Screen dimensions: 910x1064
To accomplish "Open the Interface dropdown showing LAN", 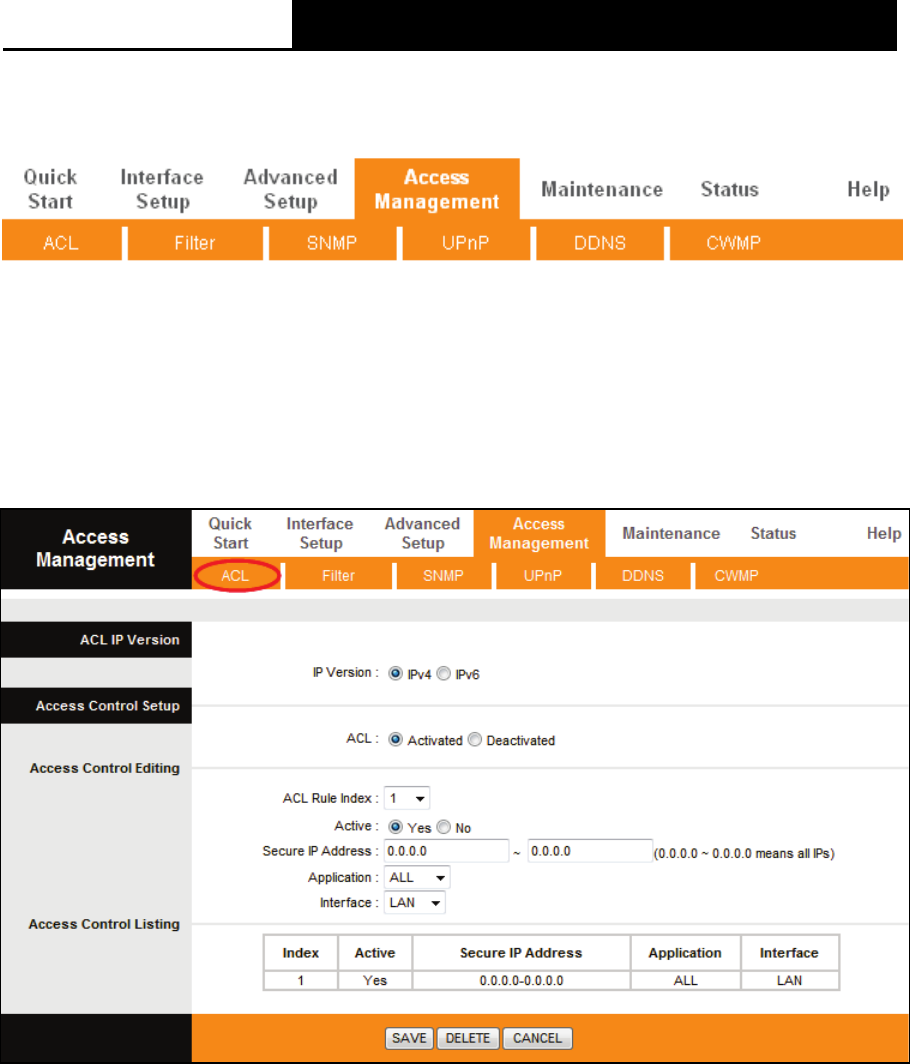I will [x=414, y=903].
